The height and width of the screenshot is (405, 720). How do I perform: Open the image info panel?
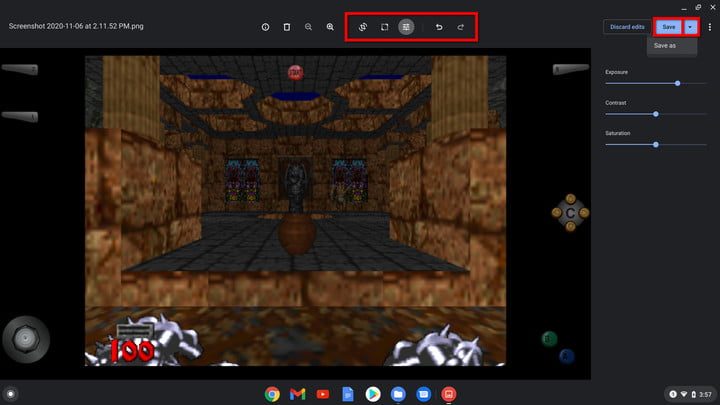coord(265,27)
